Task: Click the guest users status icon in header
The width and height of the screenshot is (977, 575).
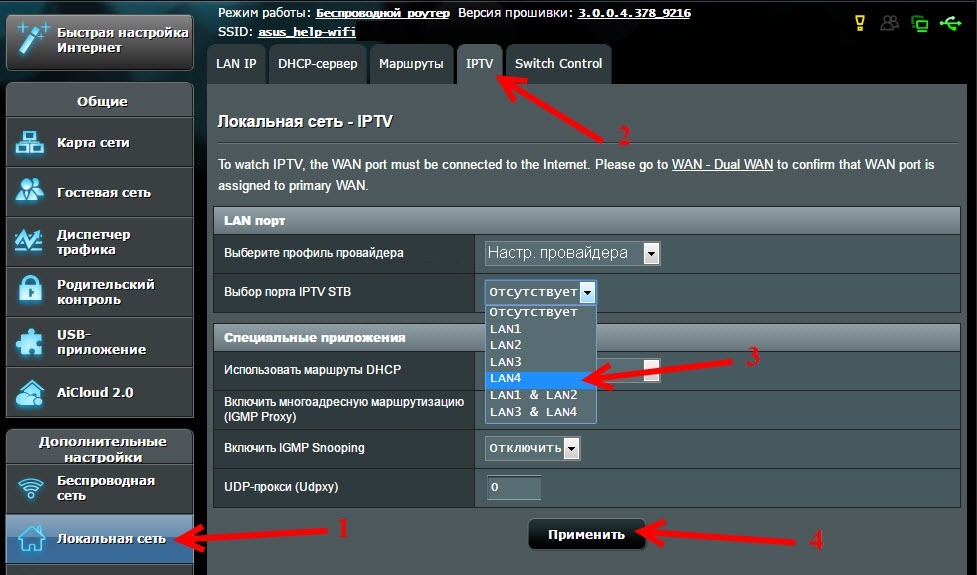Action: (890, 23)
